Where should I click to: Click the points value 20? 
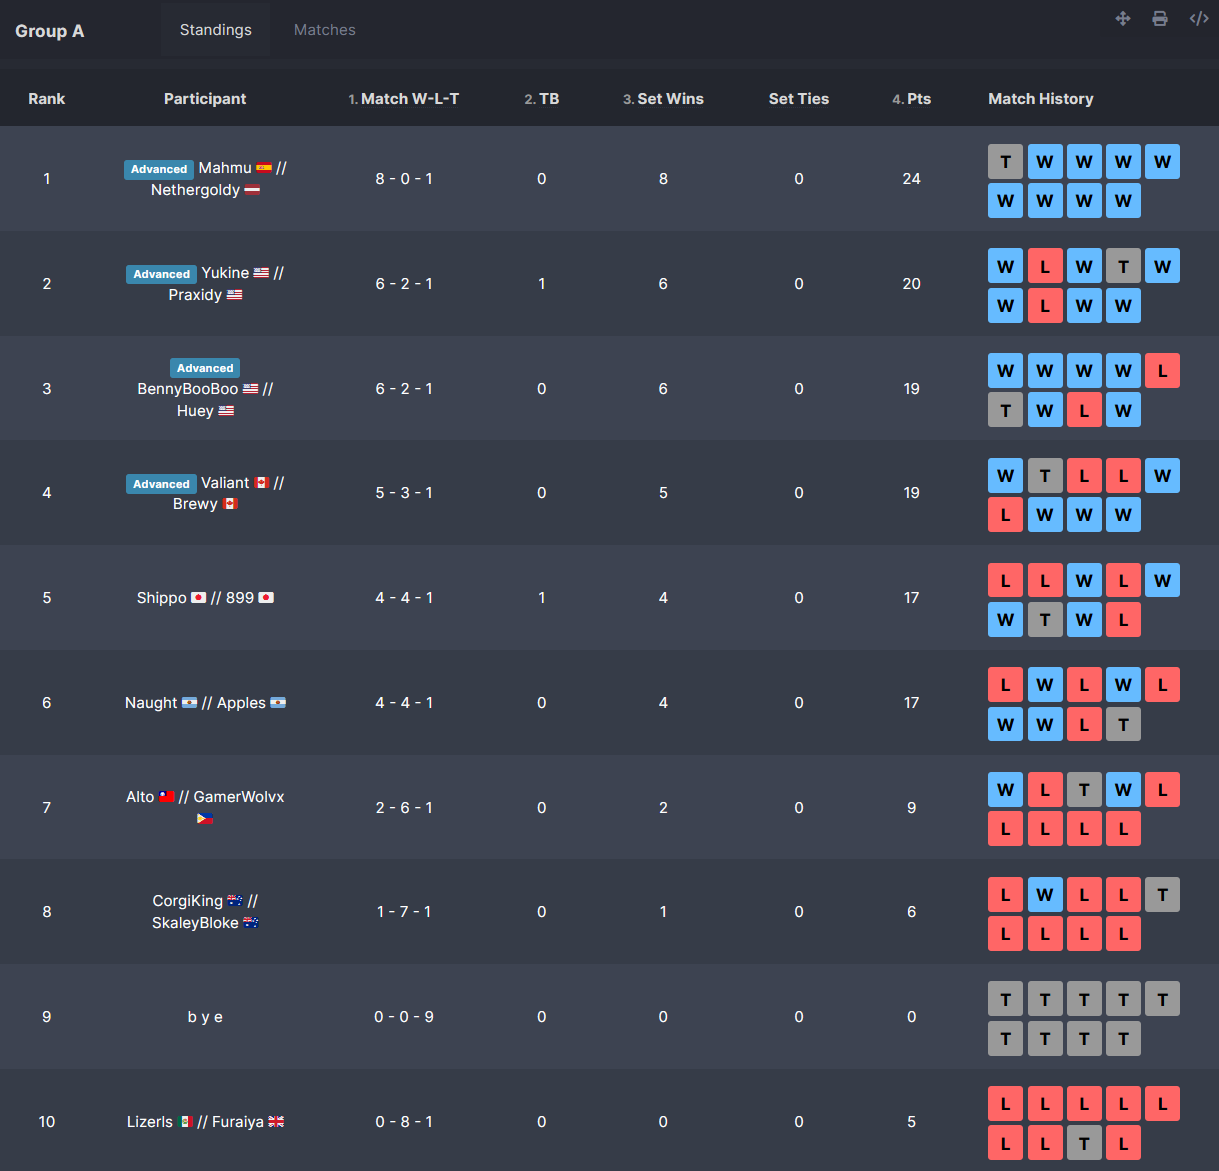tap(912, 284)
